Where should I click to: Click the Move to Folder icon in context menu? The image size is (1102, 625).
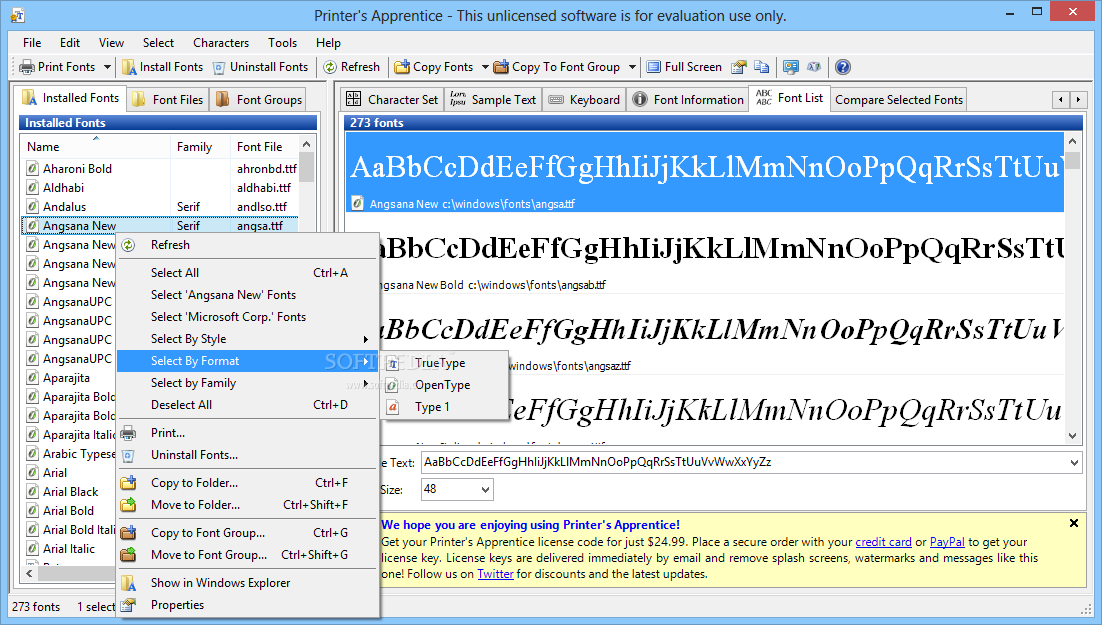click(128, 505)
